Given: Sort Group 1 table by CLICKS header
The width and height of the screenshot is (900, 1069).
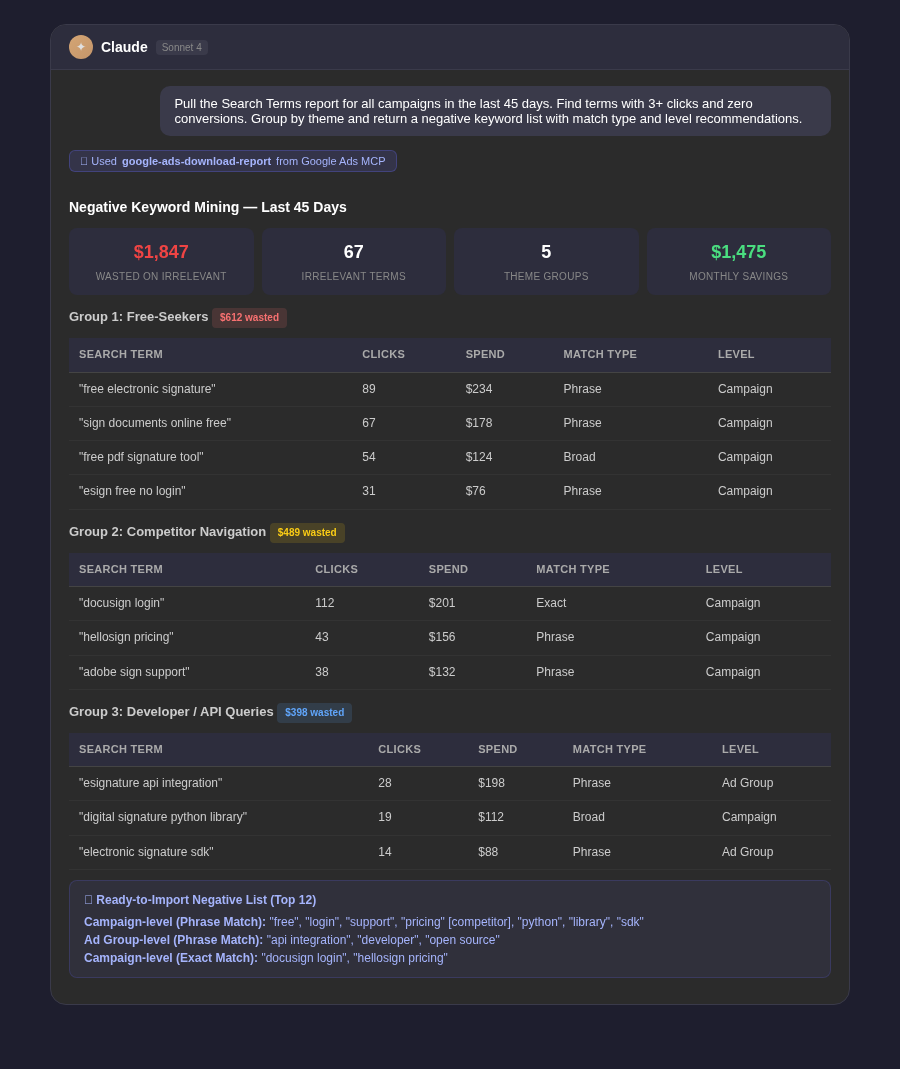Looking at the screenshot, I should (x=383, y=354).
